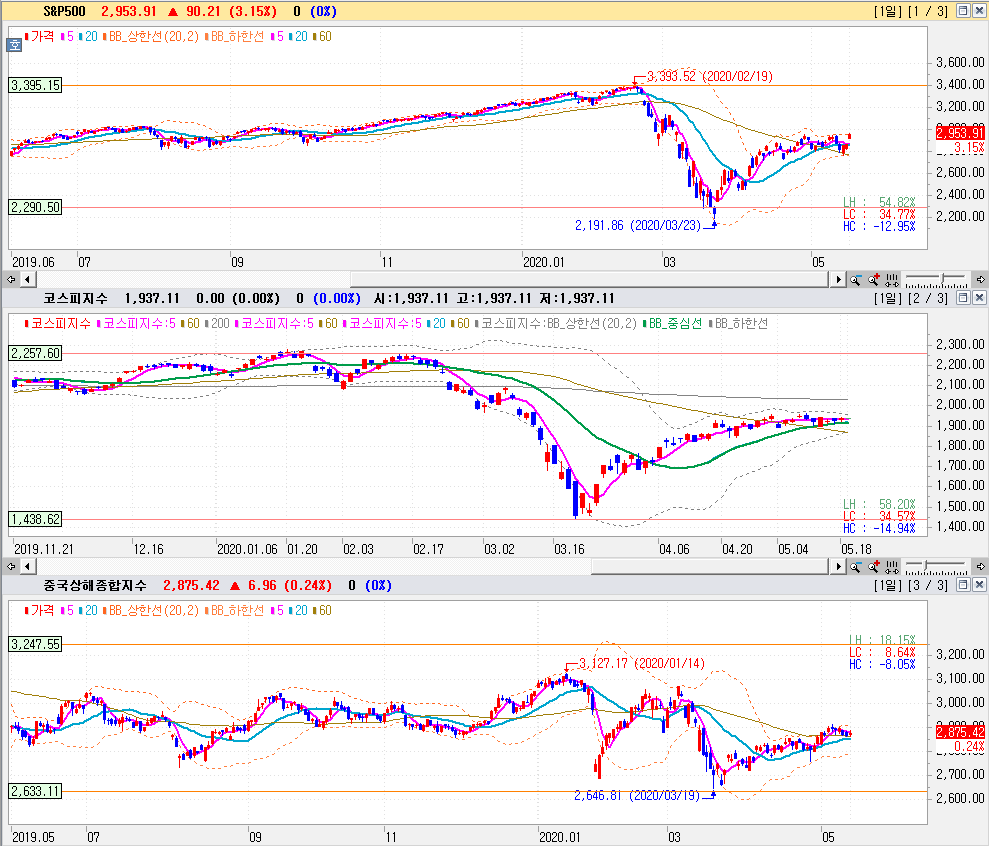Click 2,646.81 (2020/03/19) low annotation

pos(637,796)
